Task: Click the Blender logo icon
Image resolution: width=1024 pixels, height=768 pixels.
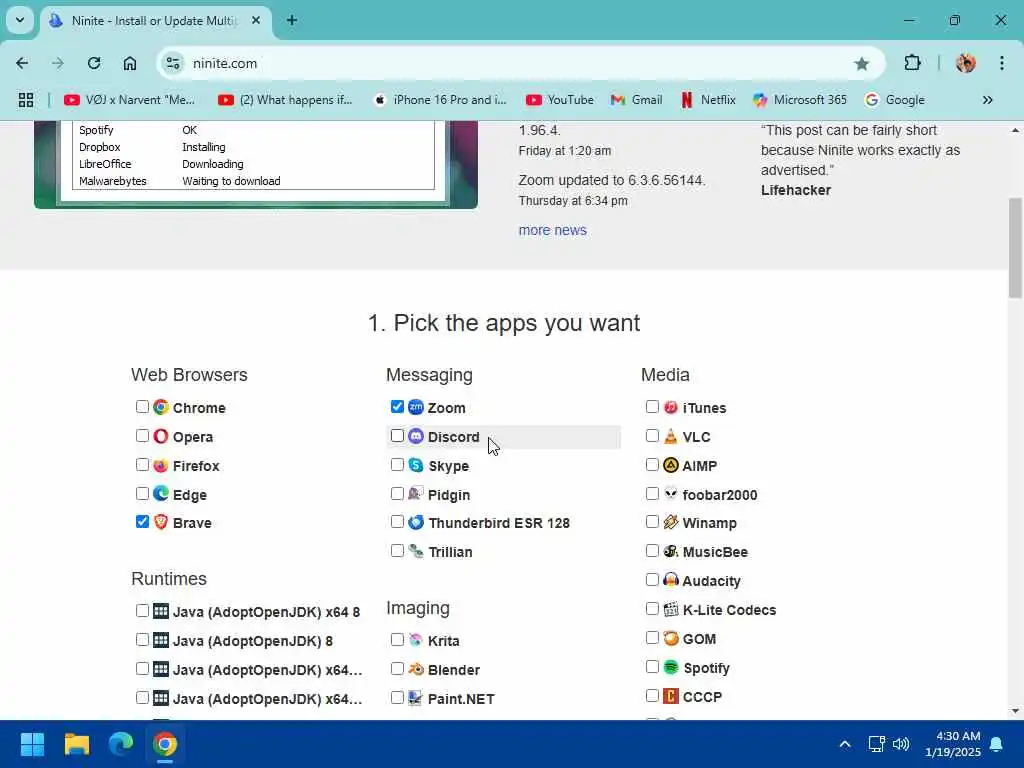Action: point(416,669)
